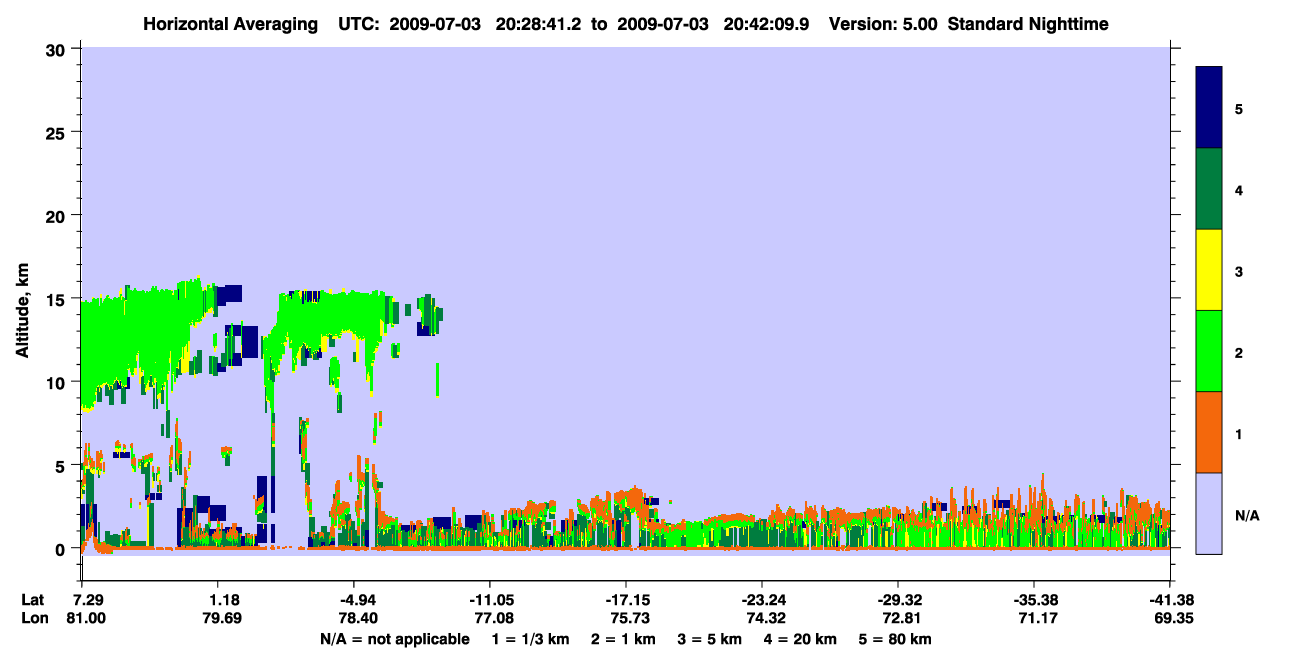Screen dimensions: 1300x667
Task: Click the 'Lon' row label
Action: [x=34, y=619]
